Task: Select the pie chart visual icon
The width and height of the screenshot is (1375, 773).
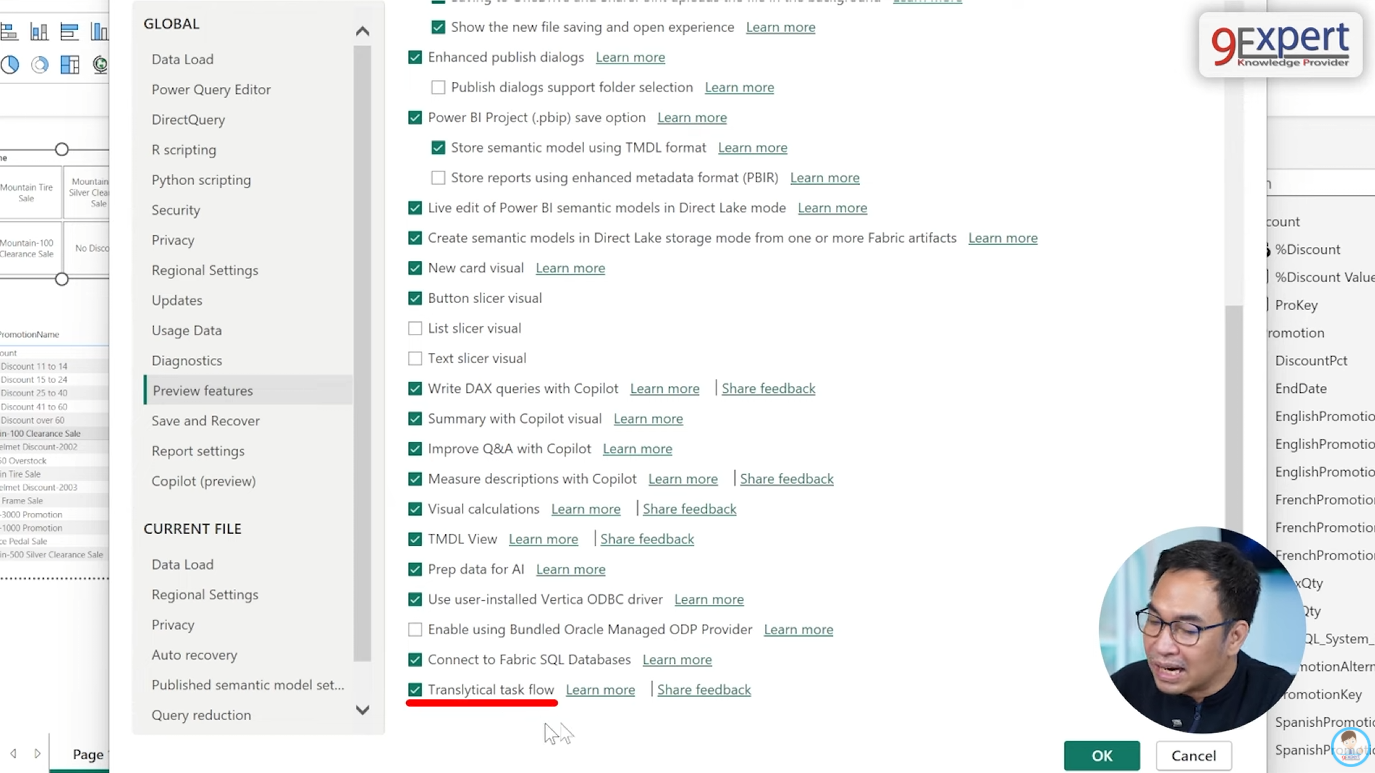Action: 9,64
